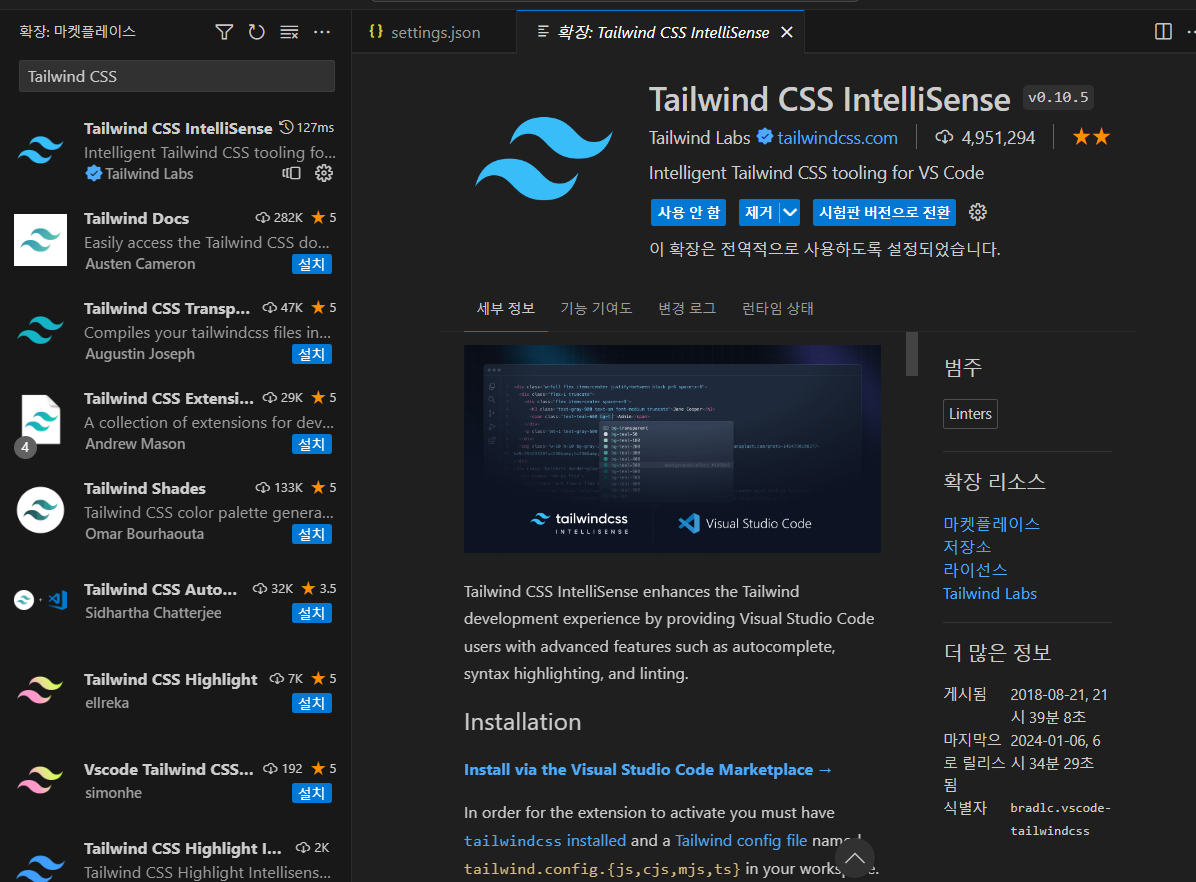Open tailwindcss installed link
This screenshot has height=882, width=1196.
pos(545,841)
